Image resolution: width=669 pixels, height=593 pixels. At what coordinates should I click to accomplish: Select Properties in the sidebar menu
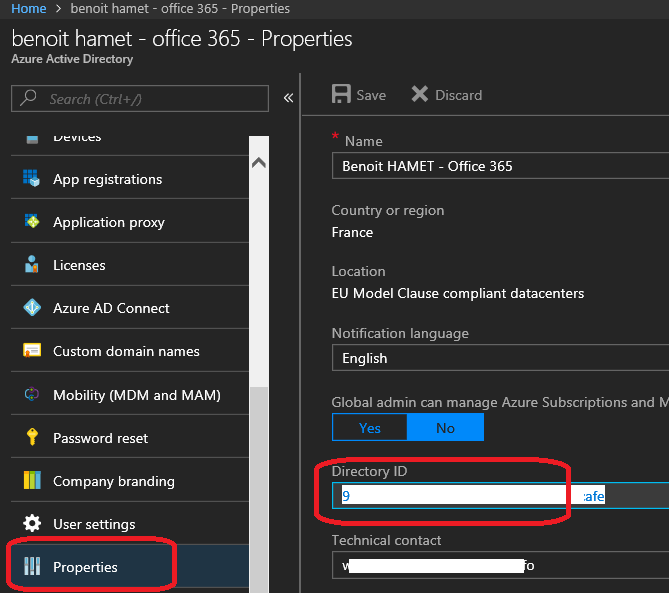pos(85,567)
